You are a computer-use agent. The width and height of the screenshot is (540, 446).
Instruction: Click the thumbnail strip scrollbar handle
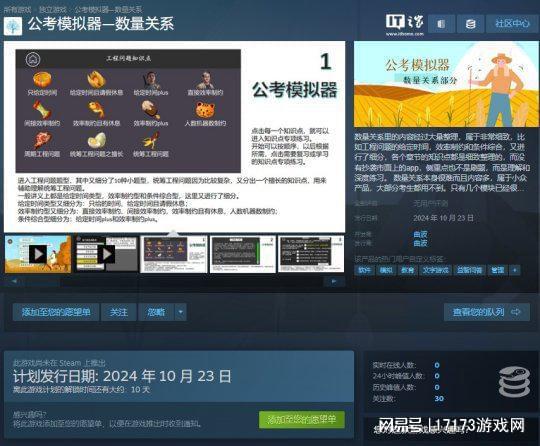coord(43,281)
